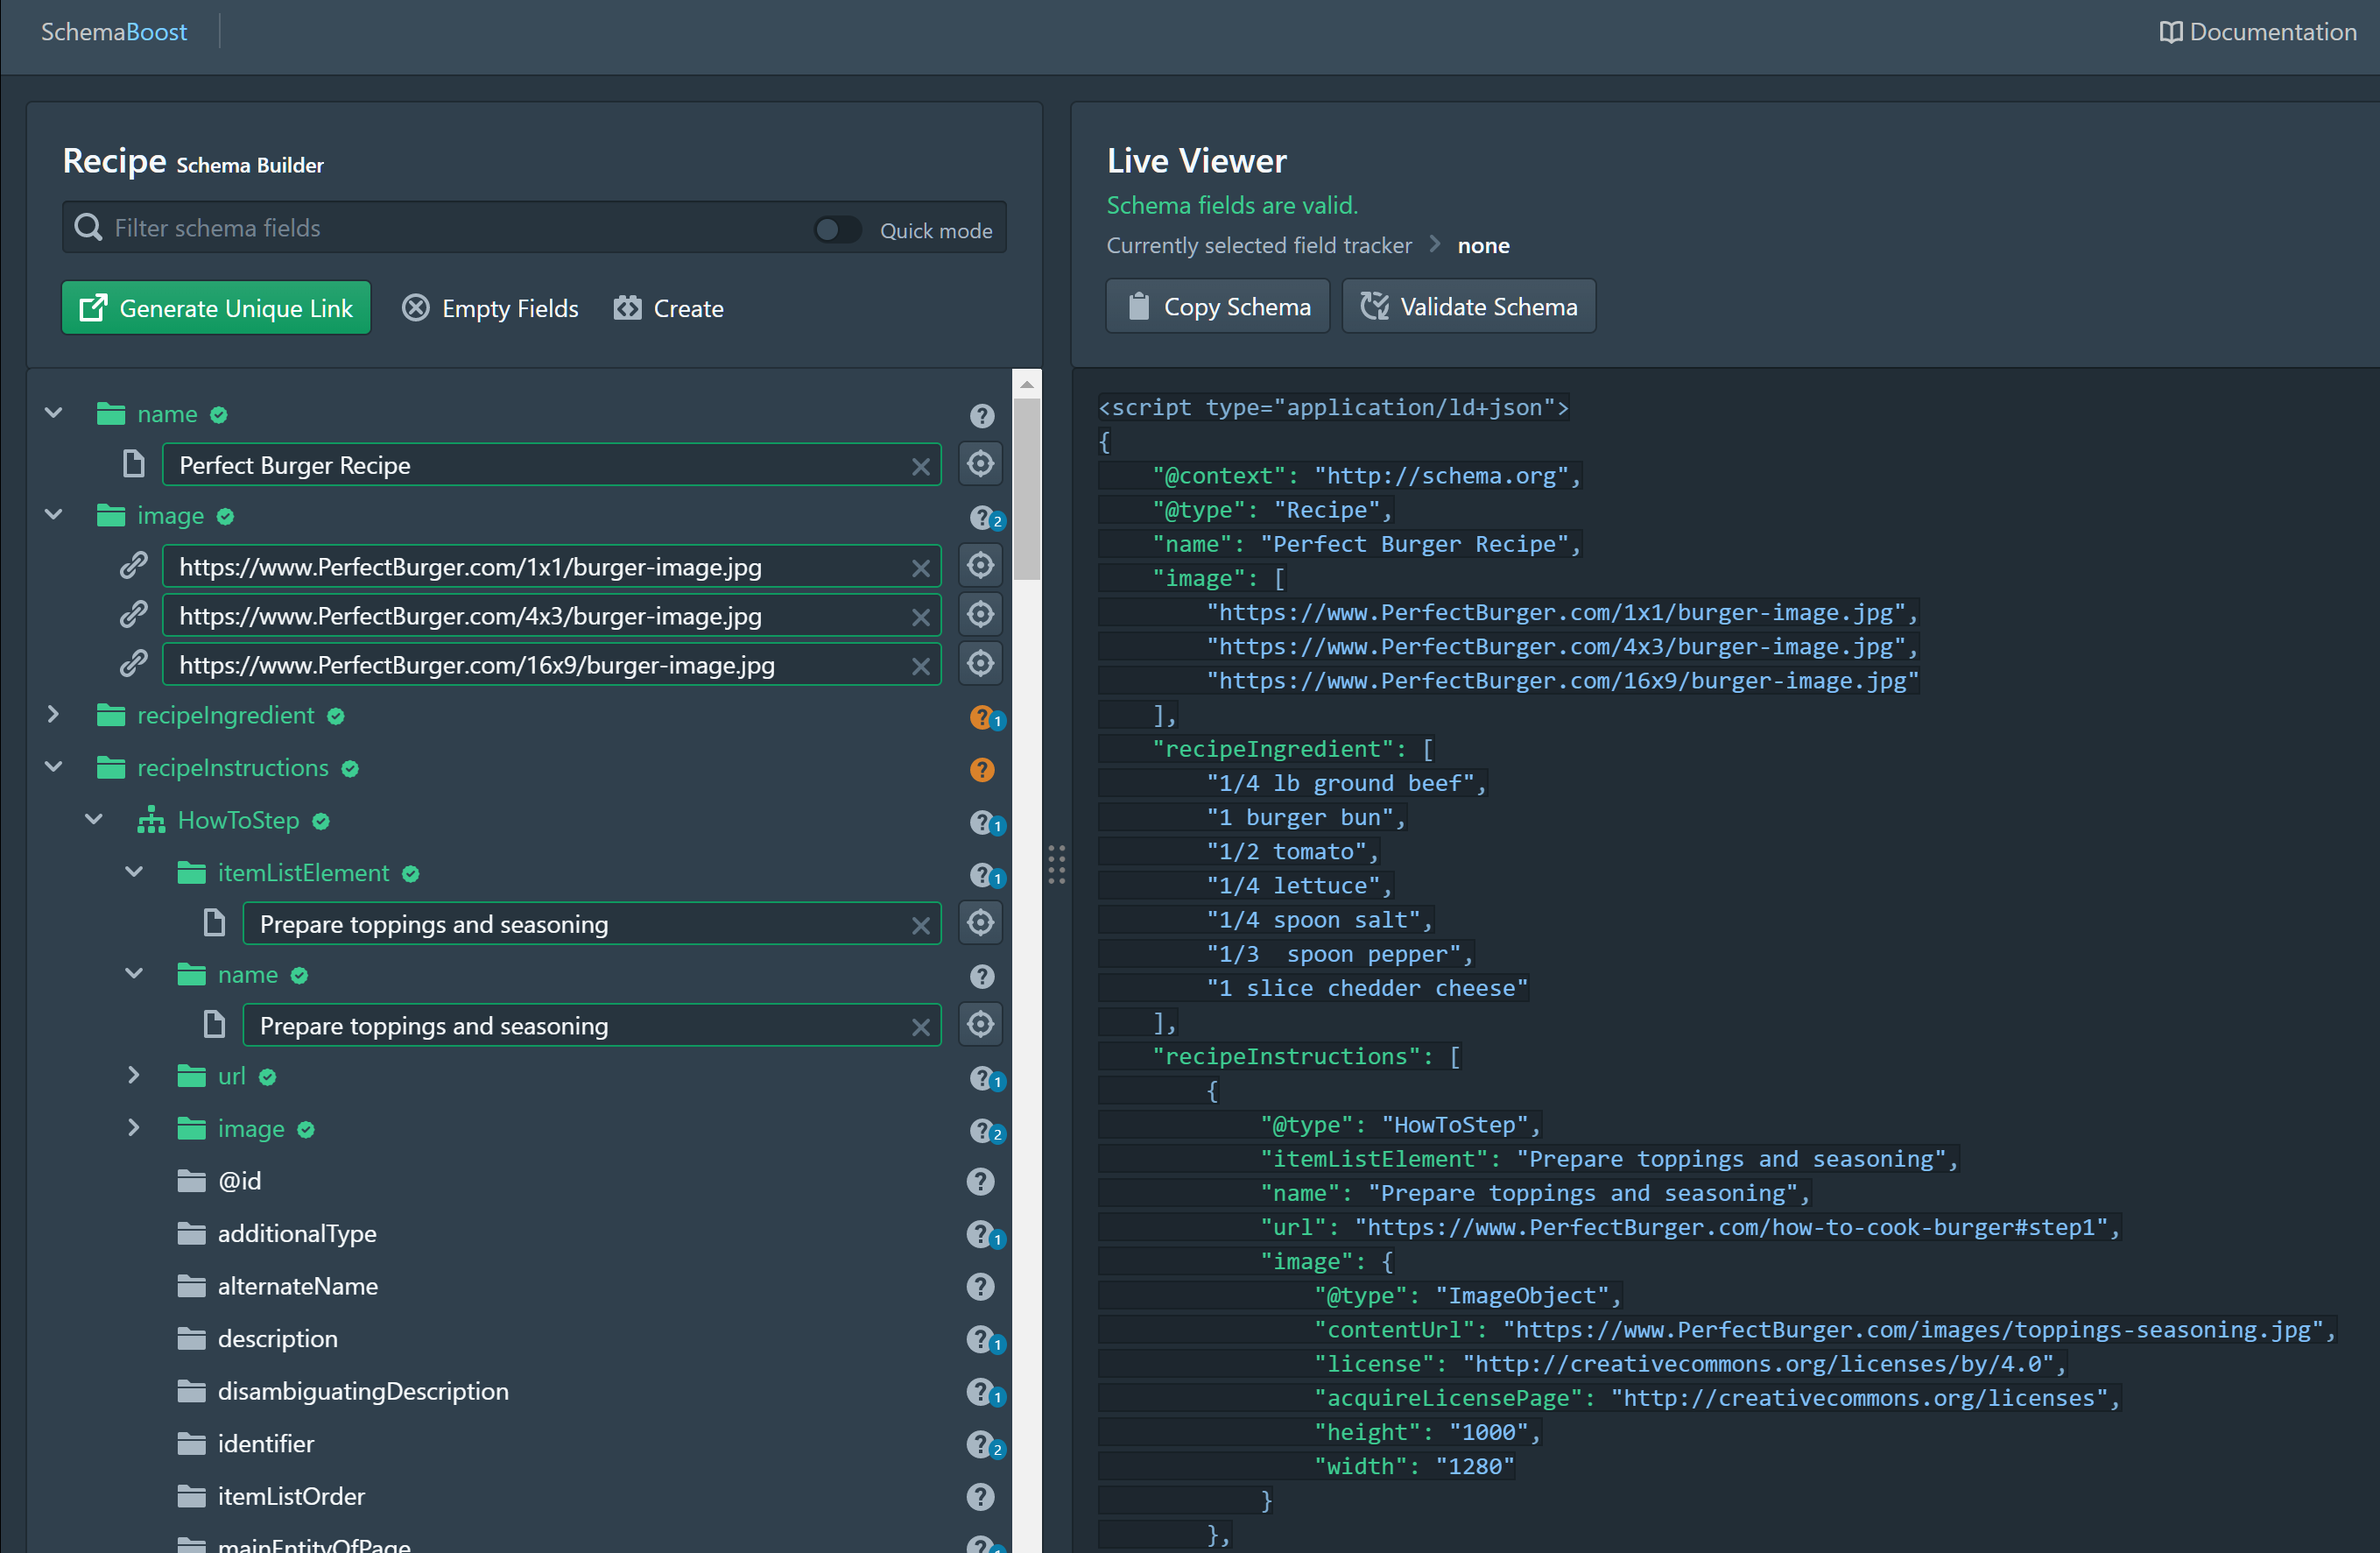The width and height of the screenshot is (2380, 1553).
Task: Open the Documentation link
Action: point(2257,32)
